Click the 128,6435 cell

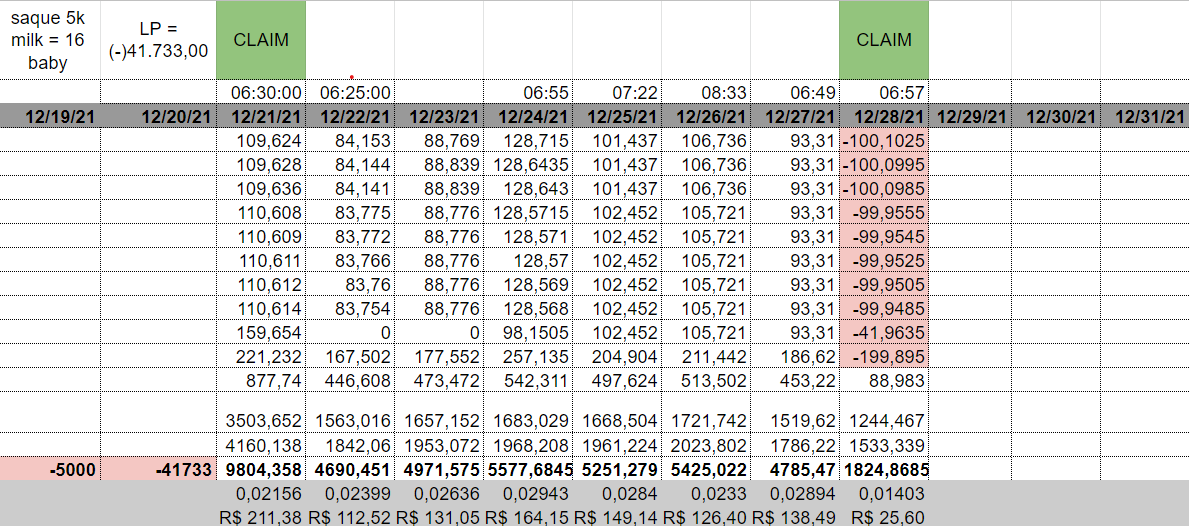point(528,164)
